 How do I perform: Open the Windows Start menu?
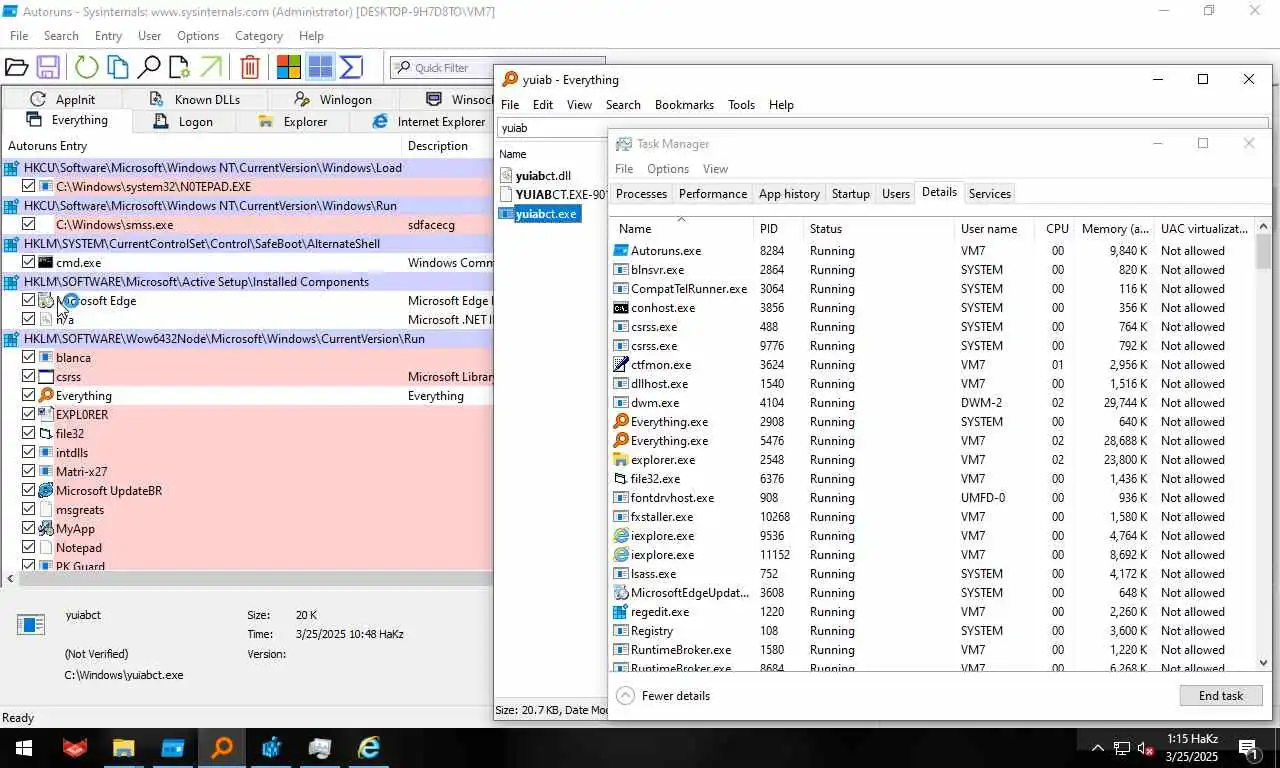point(24,748)
